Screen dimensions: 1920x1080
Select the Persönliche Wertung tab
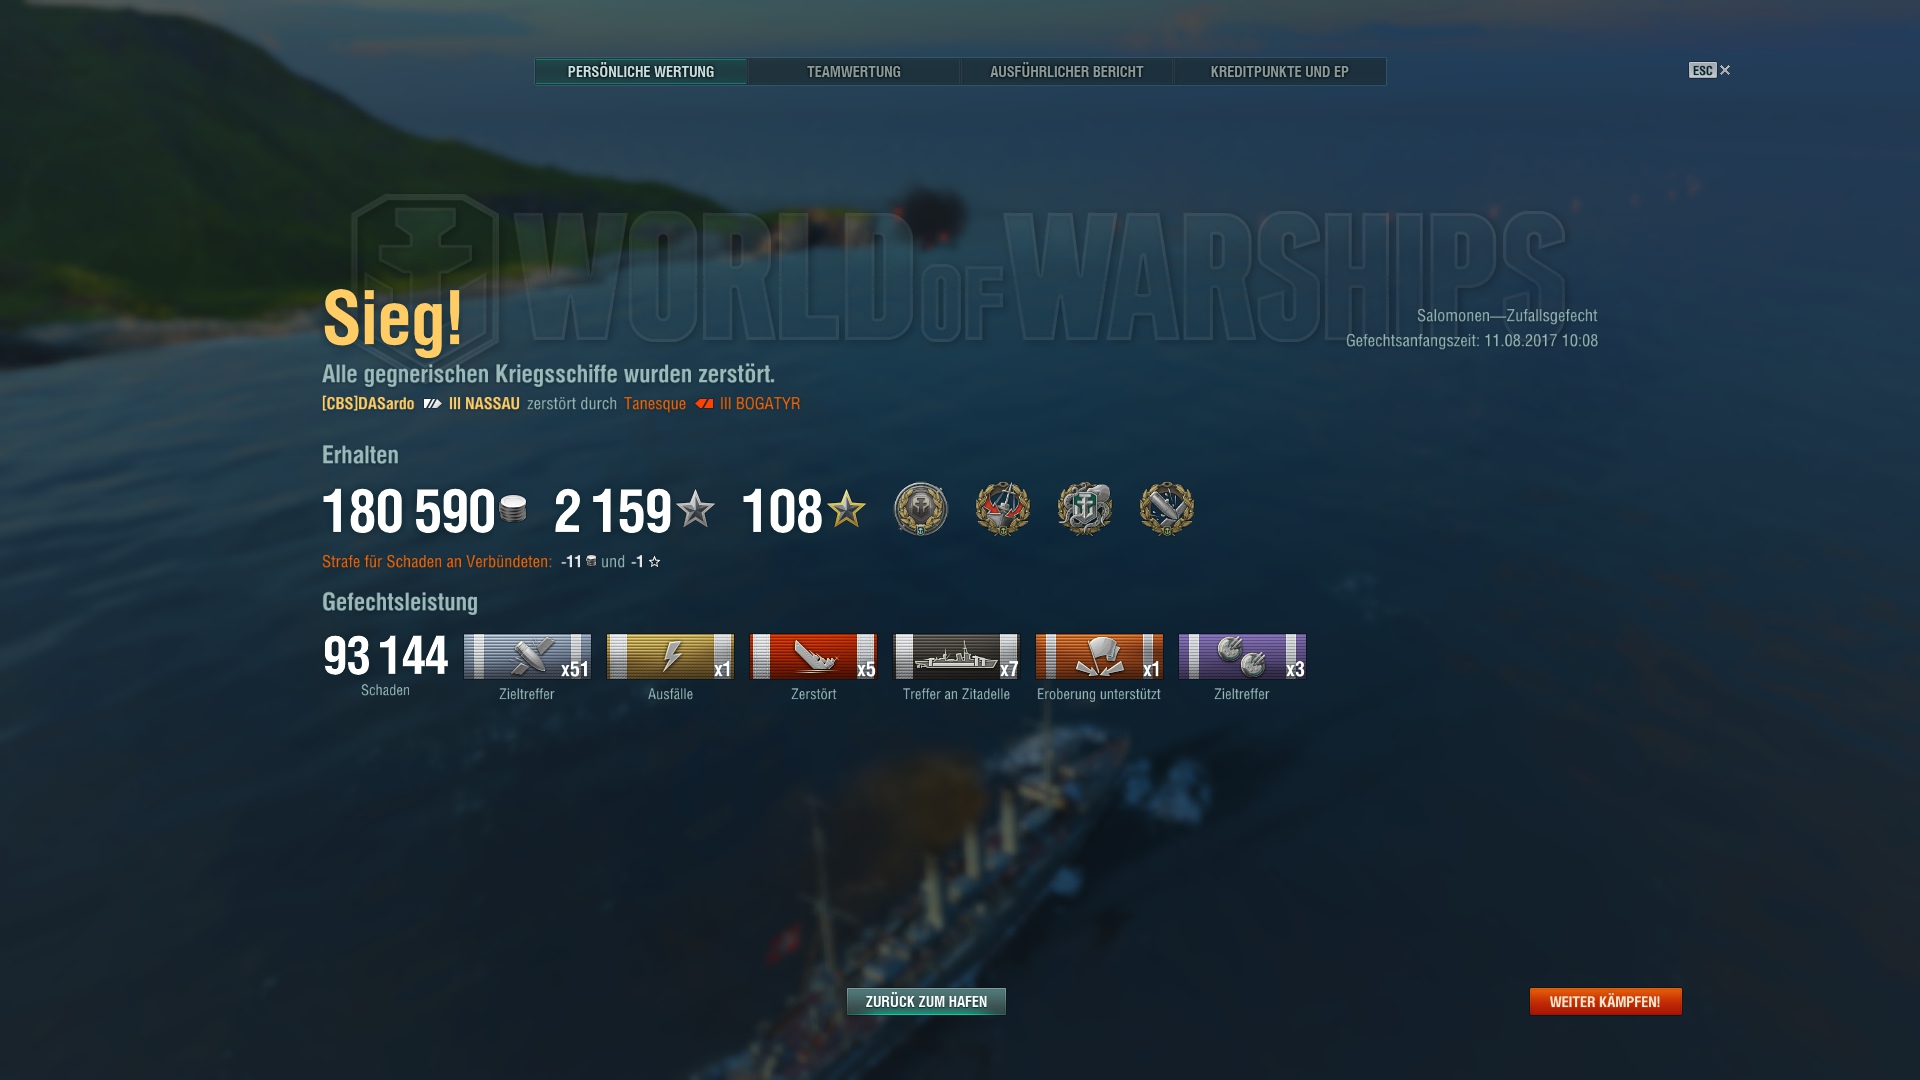[640, 72]
